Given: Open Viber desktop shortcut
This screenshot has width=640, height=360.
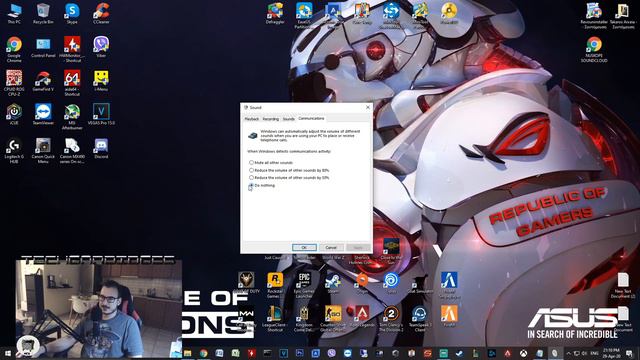Looking at the screenshot, I should click(x=101, y=47).
